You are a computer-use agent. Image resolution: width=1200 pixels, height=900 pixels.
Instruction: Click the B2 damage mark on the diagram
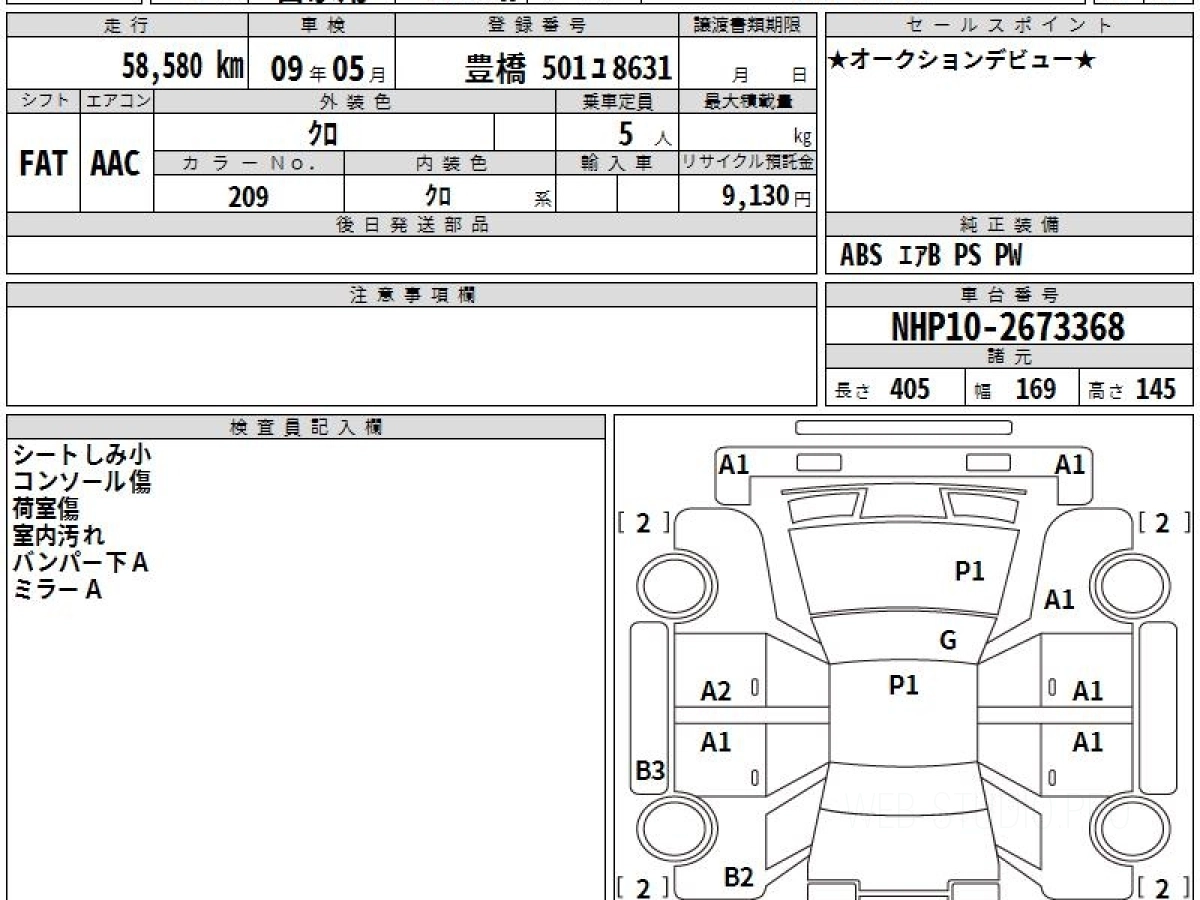coord(738,878)
